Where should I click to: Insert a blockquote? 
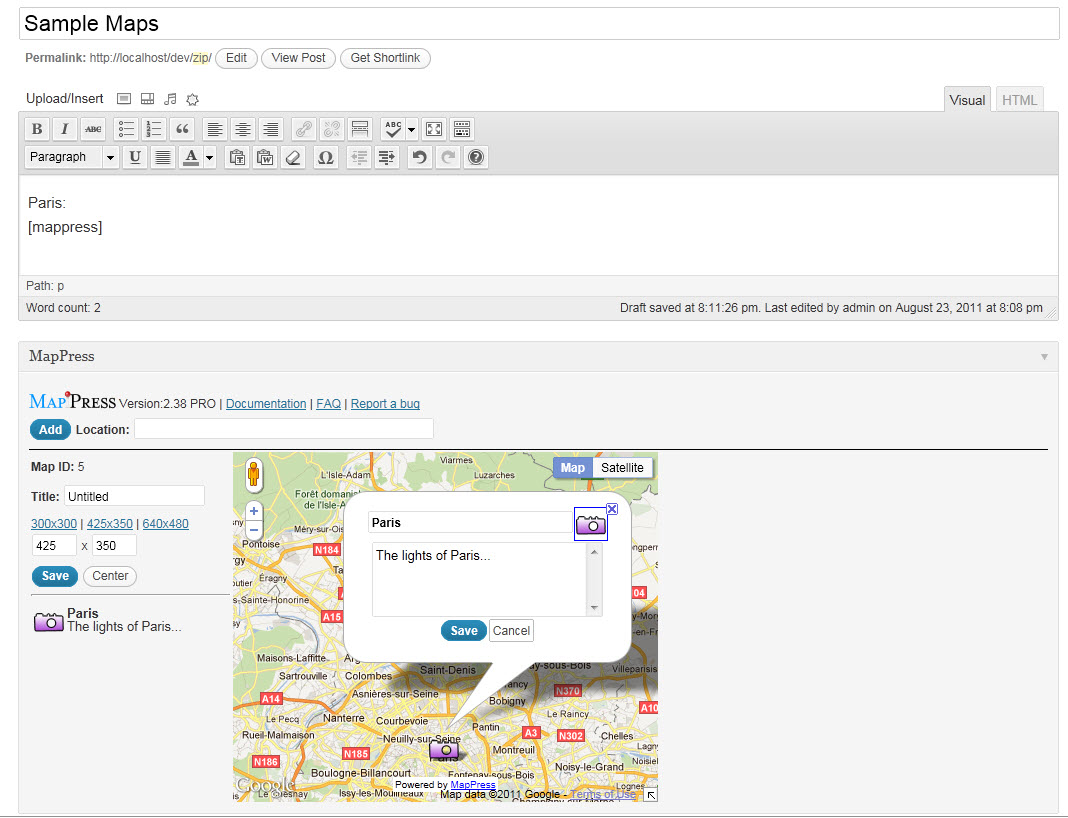coord(182,129)
